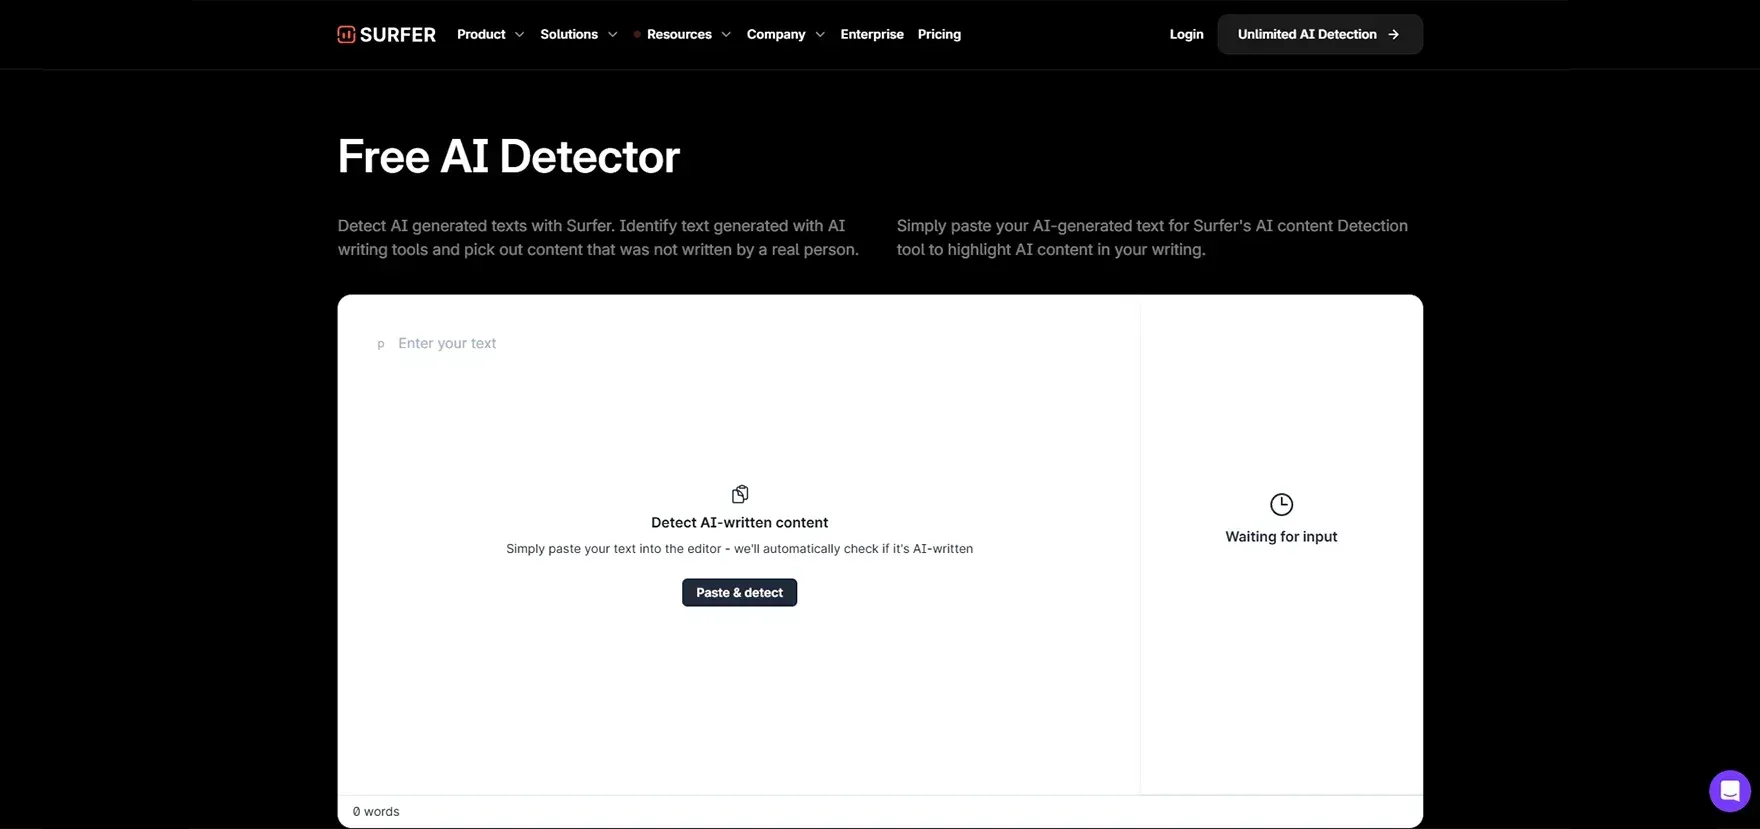Click the Paste & detect button

tap(740, 592)
